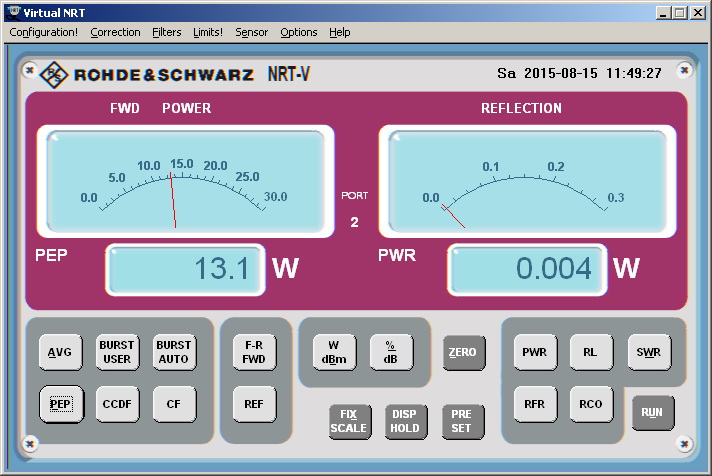Click the PORT 2 indicator
The image size is (712, 476).
click(x=355, y=209)
